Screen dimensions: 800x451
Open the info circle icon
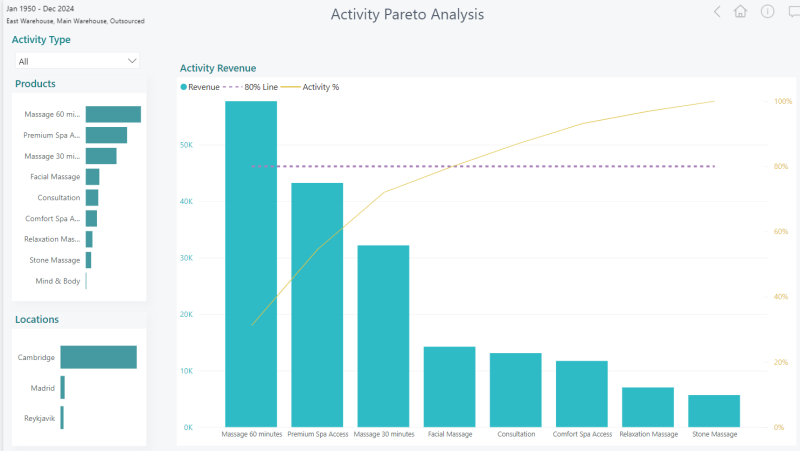tap(767, 11)
